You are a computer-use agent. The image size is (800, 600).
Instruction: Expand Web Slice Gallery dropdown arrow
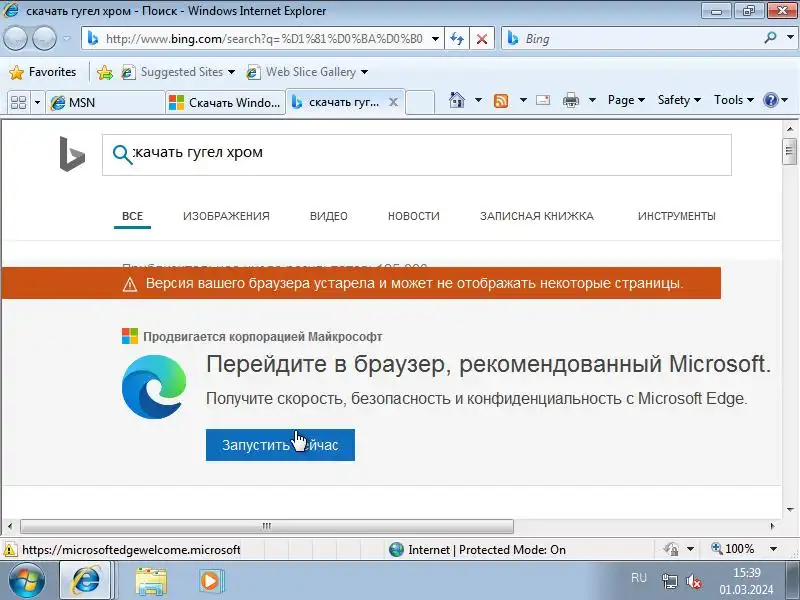click(364, 72)
